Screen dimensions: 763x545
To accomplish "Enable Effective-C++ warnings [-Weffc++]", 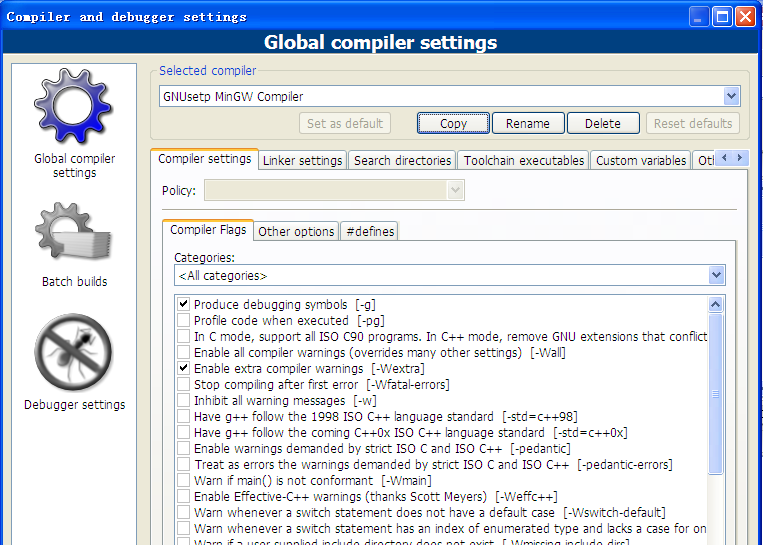I will (183, 496).
